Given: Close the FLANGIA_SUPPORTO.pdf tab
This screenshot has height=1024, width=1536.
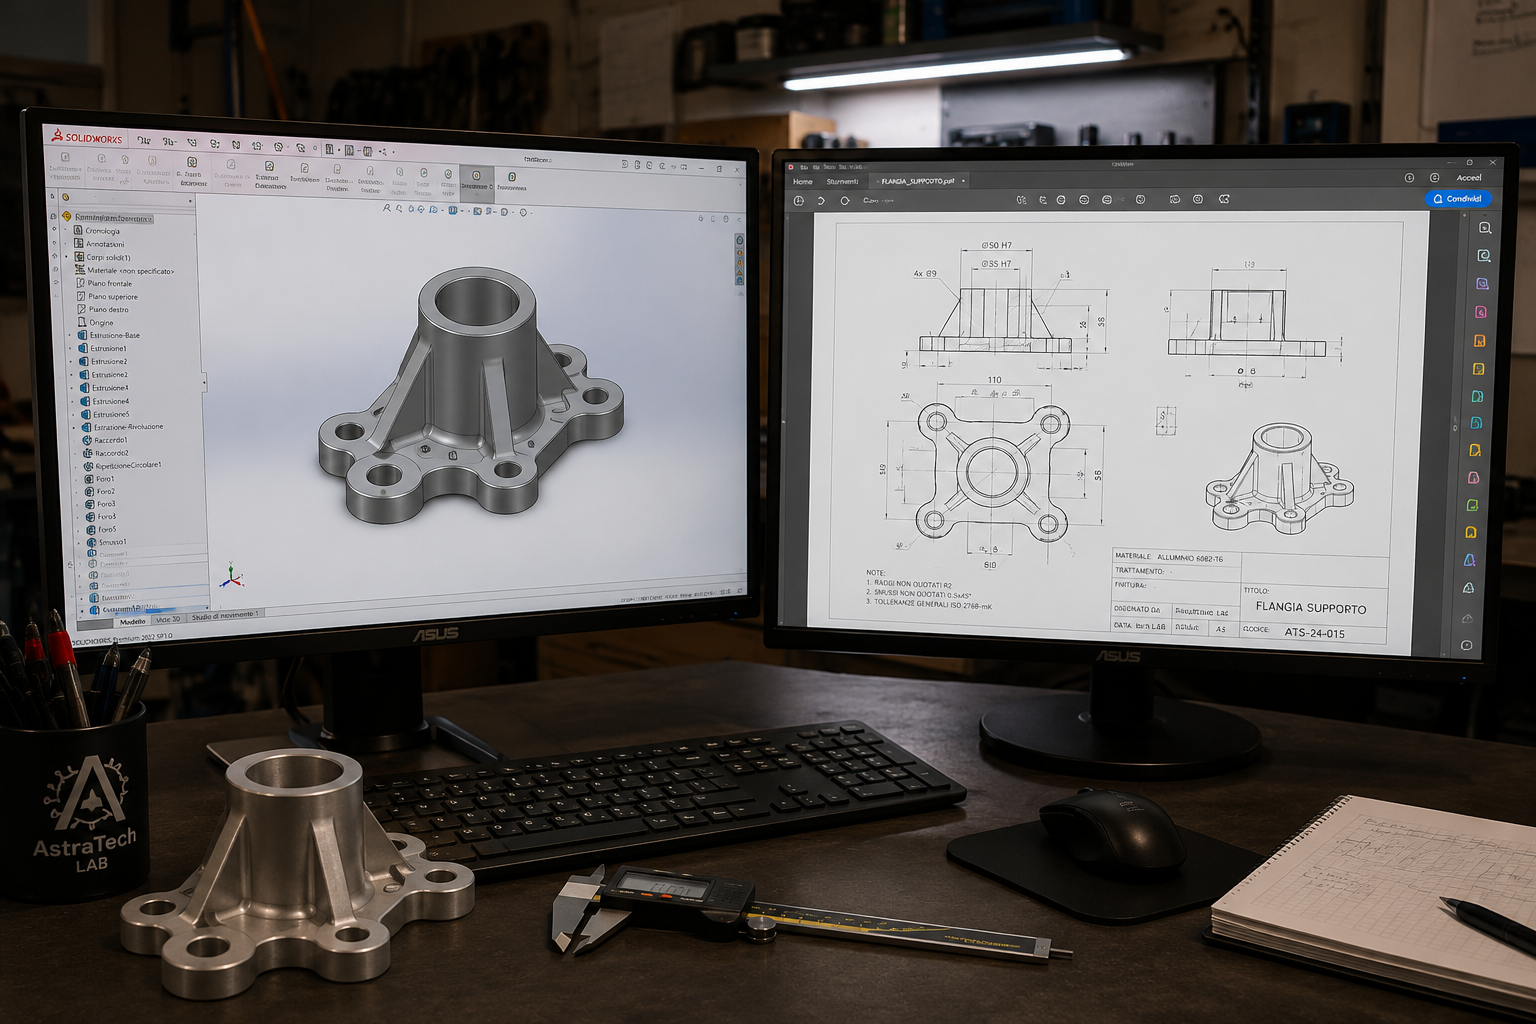Looking at the screenshot, I should (x=963, y=182).
